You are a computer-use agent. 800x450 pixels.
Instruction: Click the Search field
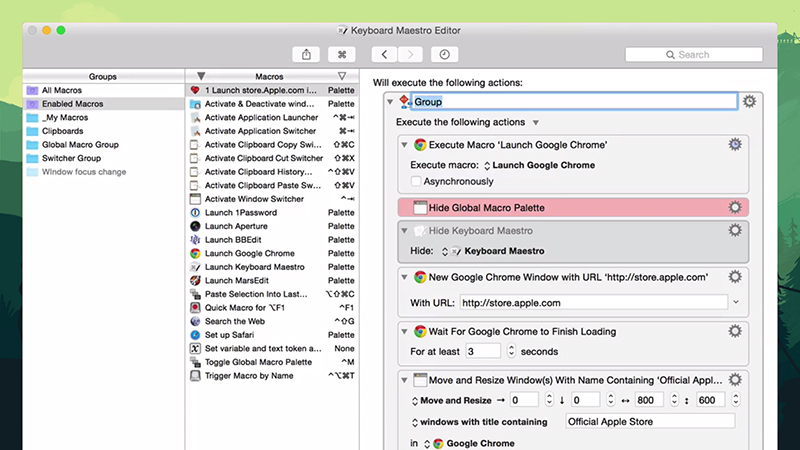[694, 55]
